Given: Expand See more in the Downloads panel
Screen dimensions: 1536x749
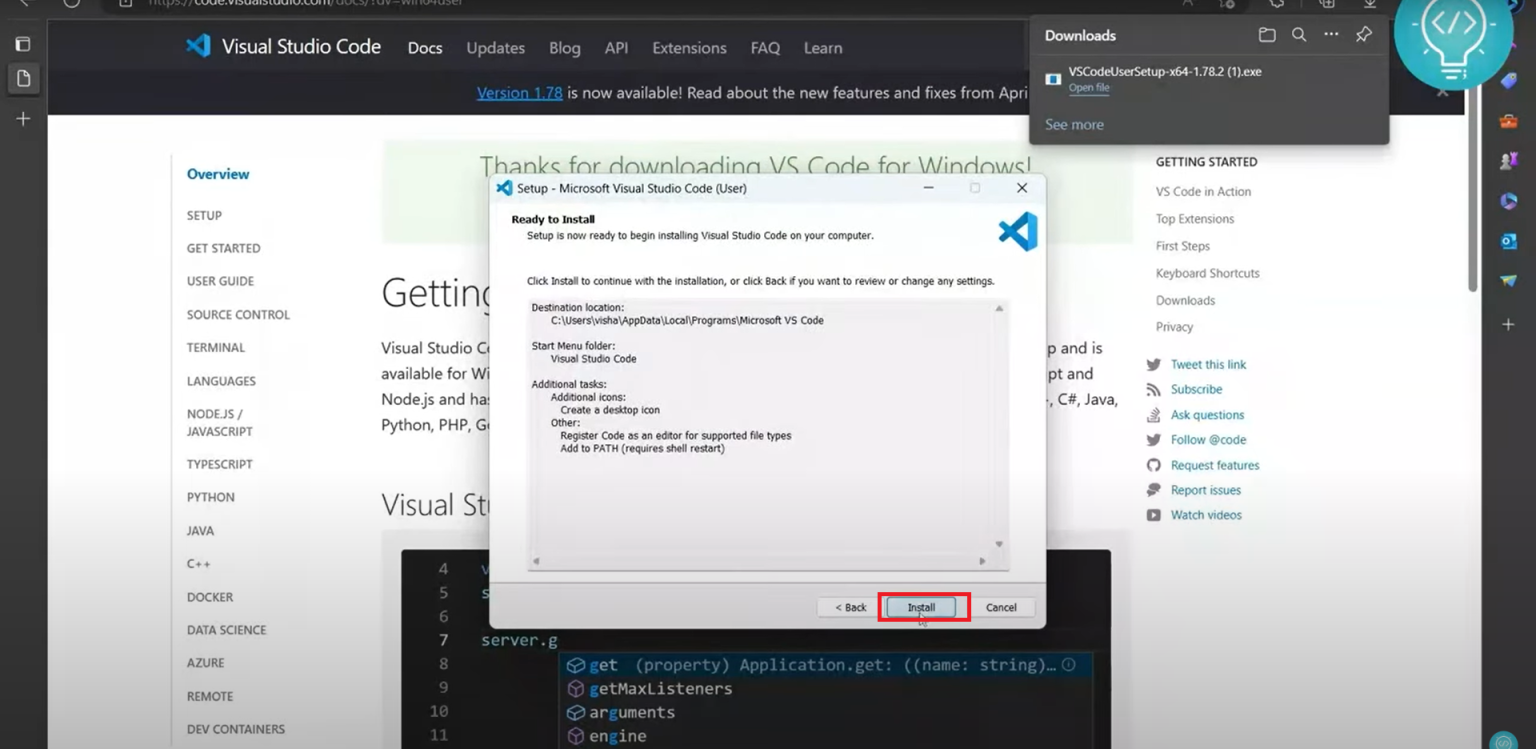Looking at the screenshot, I should point(1074,124).
